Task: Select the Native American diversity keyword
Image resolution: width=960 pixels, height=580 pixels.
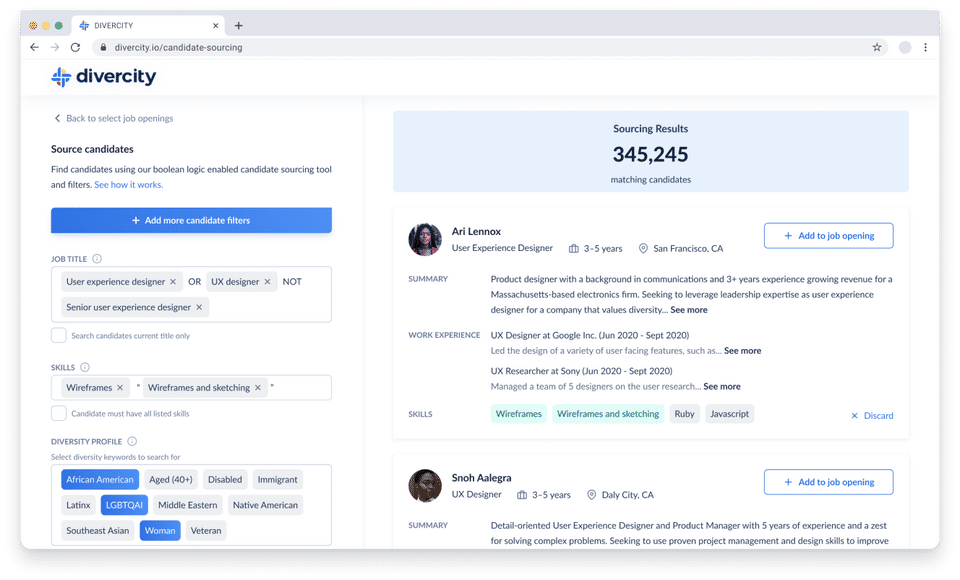Action: click(265, 505)
